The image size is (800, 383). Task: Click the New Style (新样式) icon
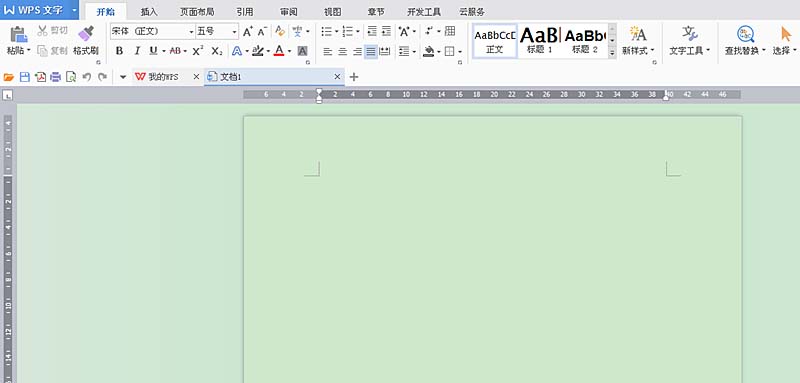638,34
